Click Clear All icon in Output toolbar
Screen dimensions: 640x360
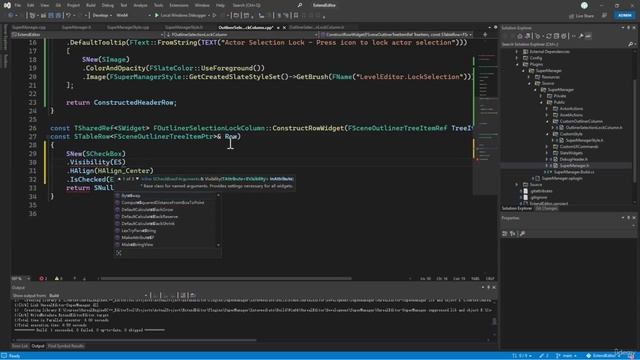tap(183, 295)
